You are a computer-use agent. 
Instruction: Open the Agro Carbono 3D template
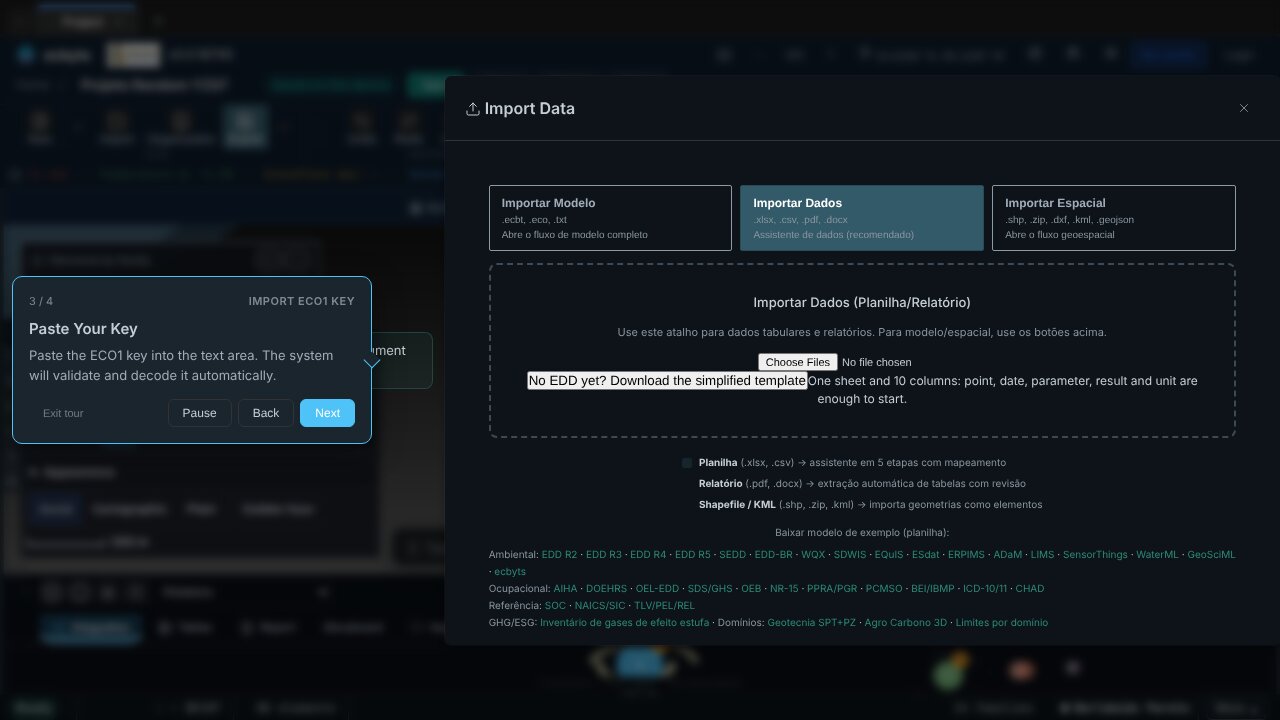point(906,622)
